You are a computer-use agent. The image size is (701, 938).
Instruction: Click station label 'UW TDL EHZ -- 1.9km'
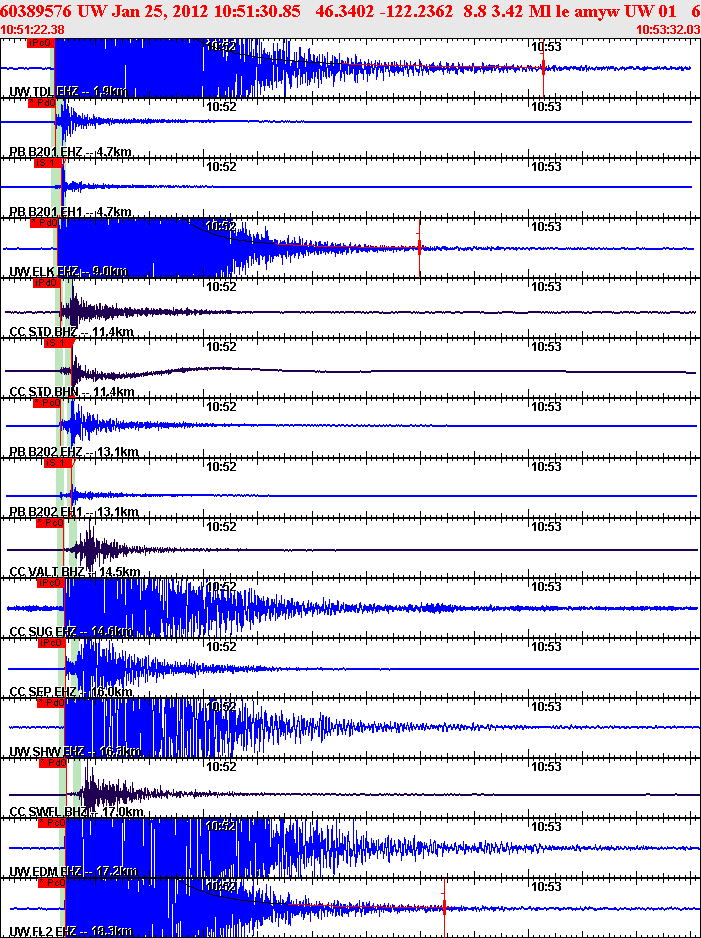coord(69,92)
